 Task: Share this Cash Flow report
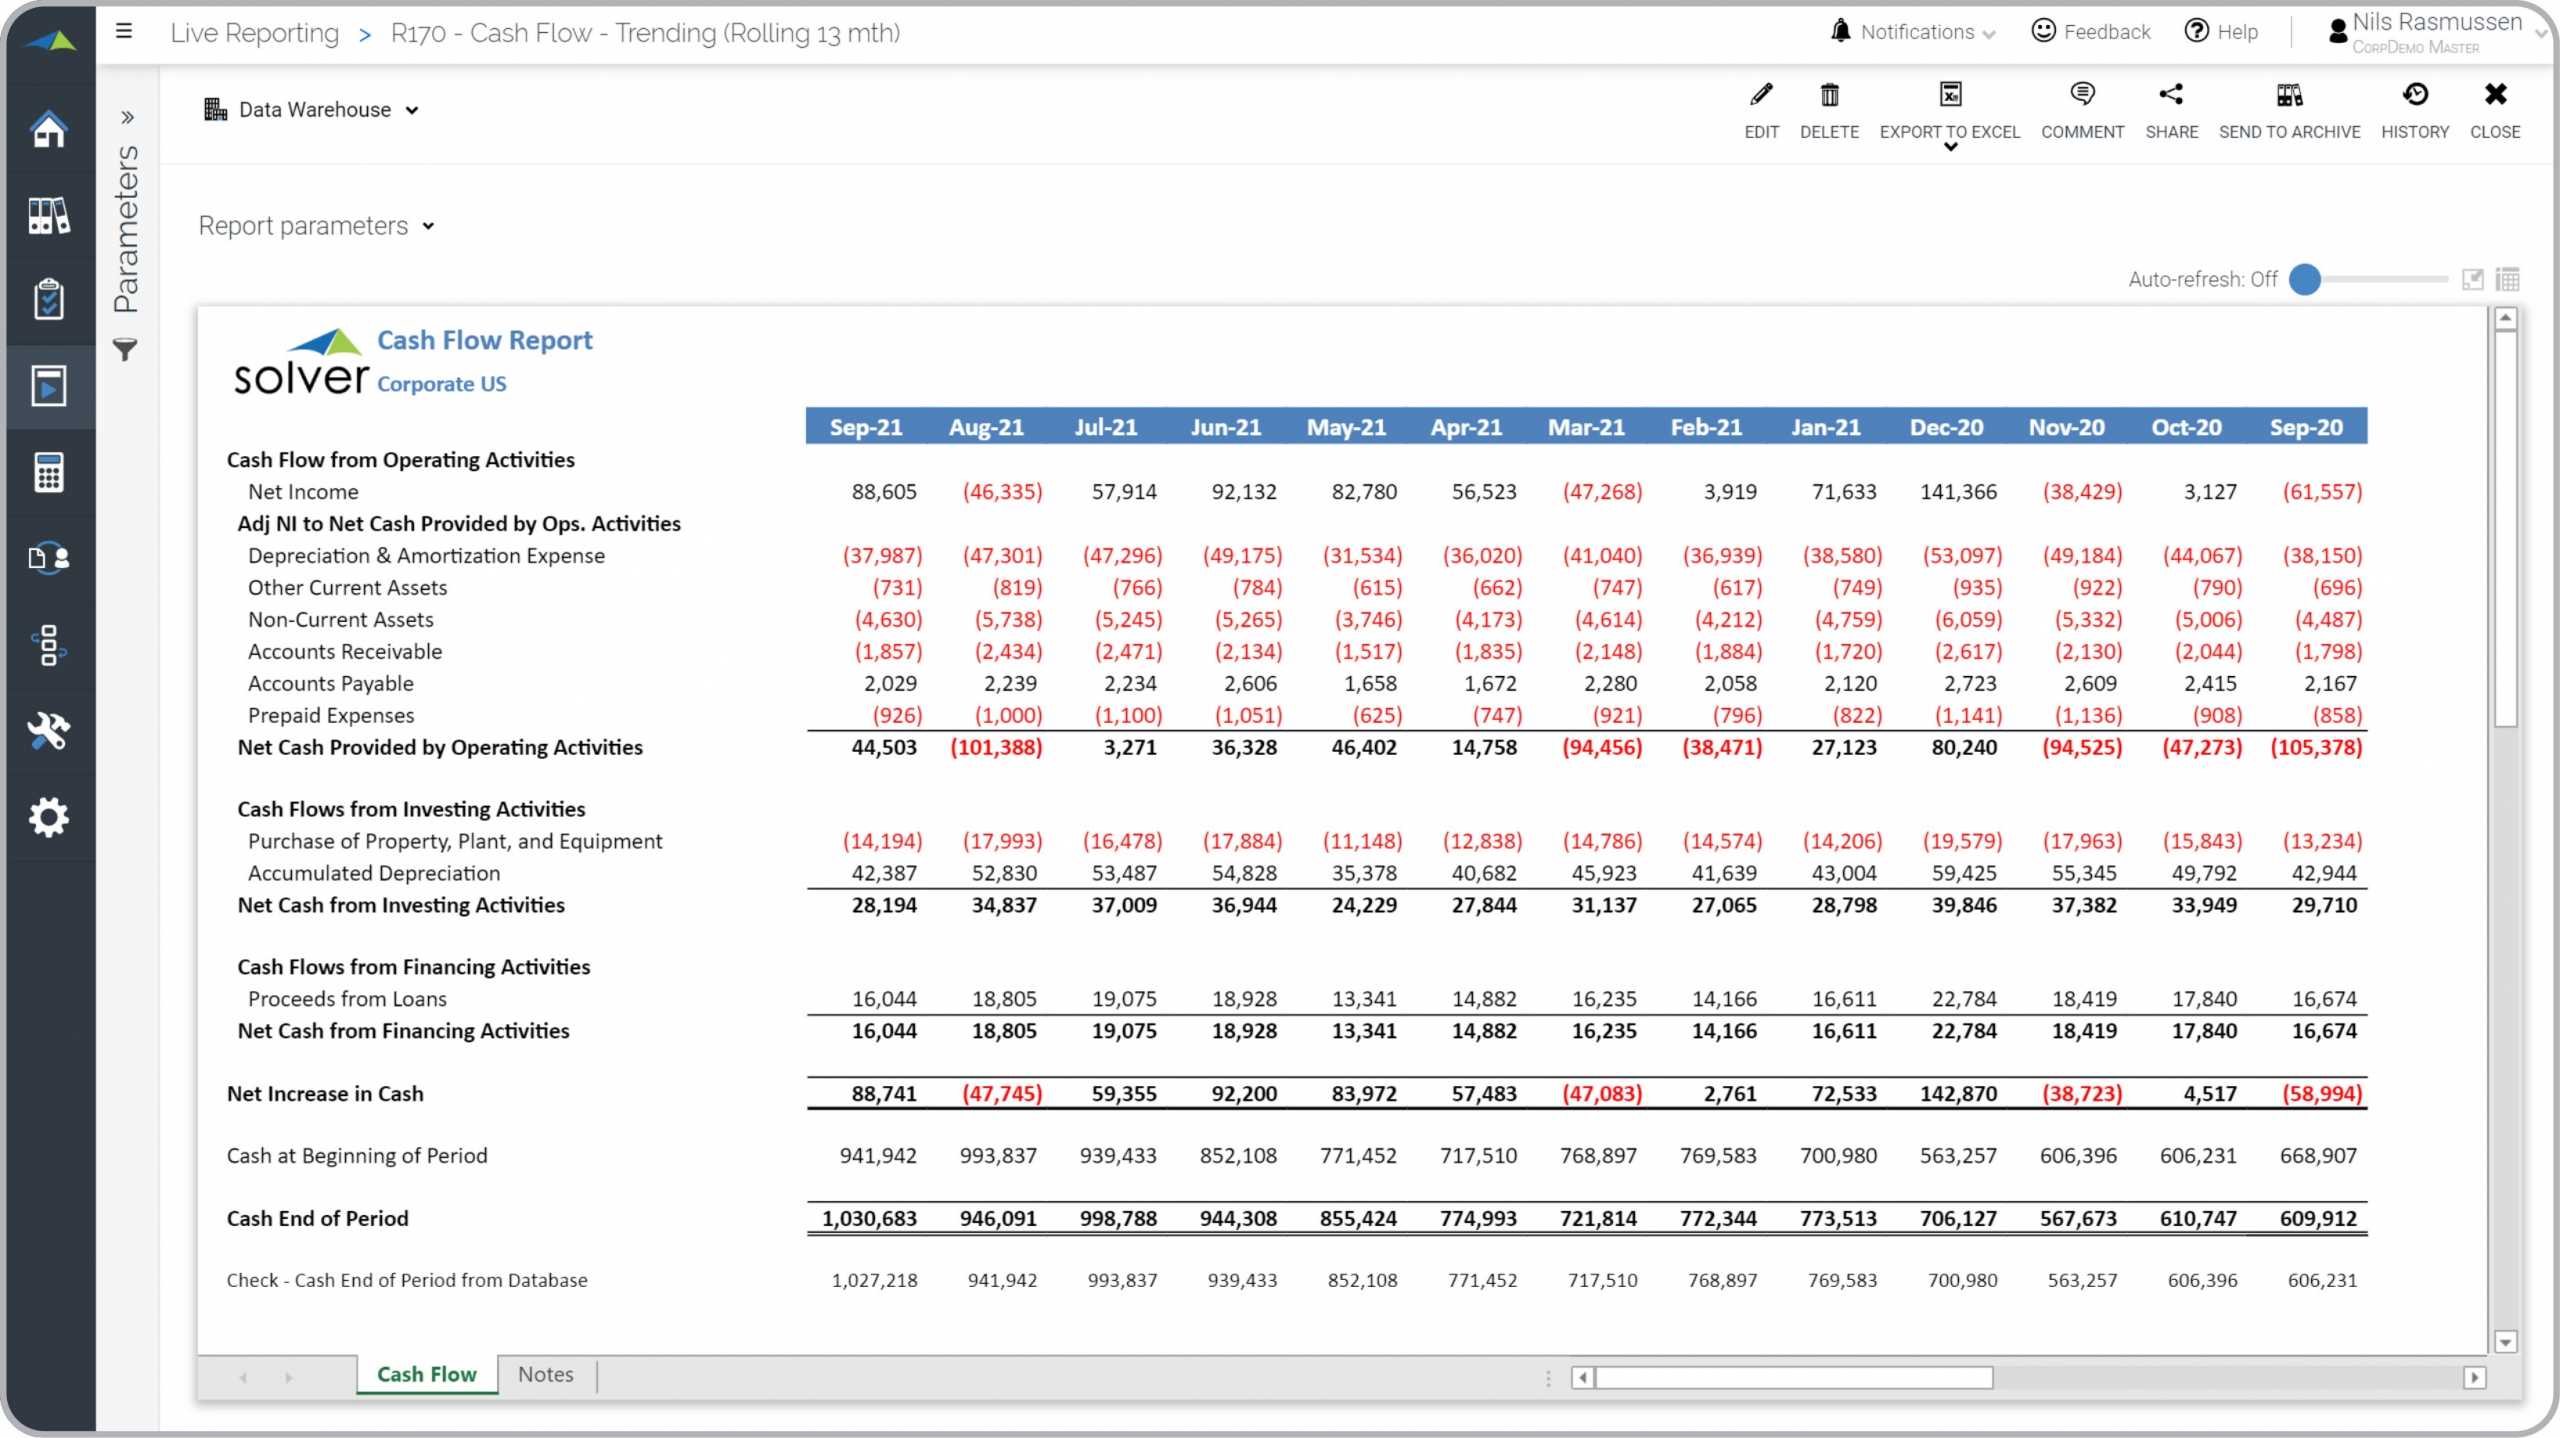(x=2173, y=109)
